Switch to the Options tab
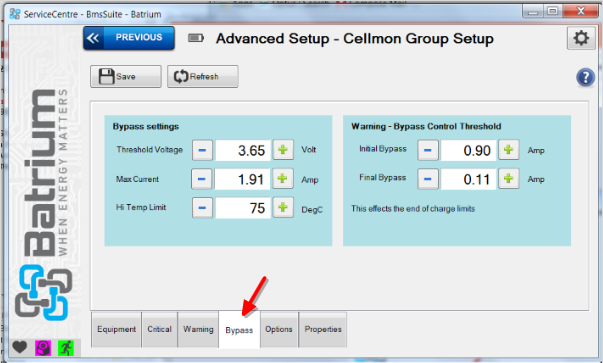The width and height of the screenshot is (603, 363). [x=279, y=330]
